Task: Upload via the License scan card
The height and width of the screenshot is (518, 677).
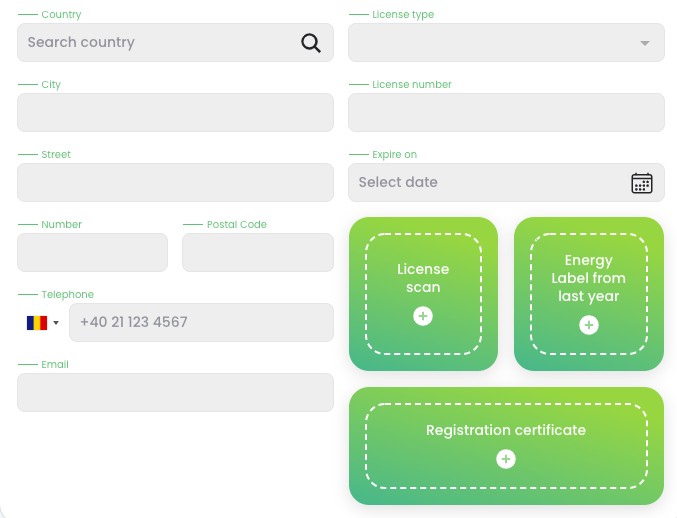Action: click(x=423, y=294)
